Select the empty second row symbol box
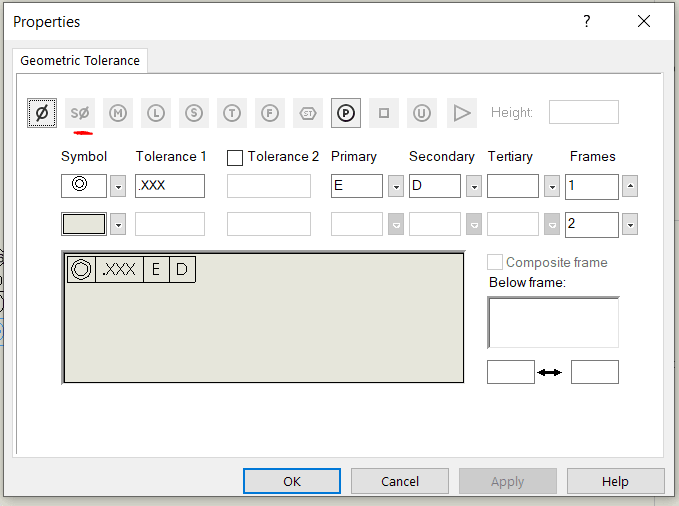The image size is (679, 506). [84, 224]
